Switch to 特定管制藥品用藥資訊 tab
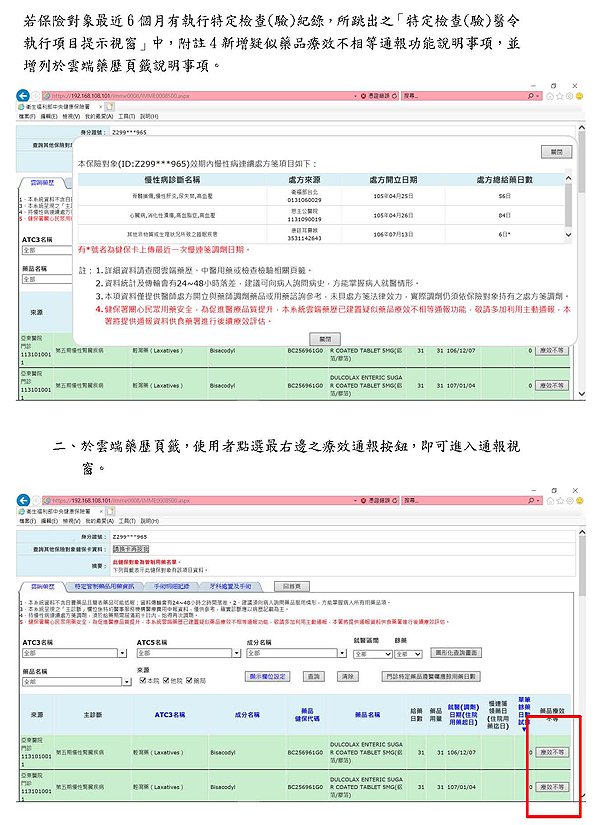Image resolution: width=600 pixels, height=825 pixels. (x=104, y=586)
